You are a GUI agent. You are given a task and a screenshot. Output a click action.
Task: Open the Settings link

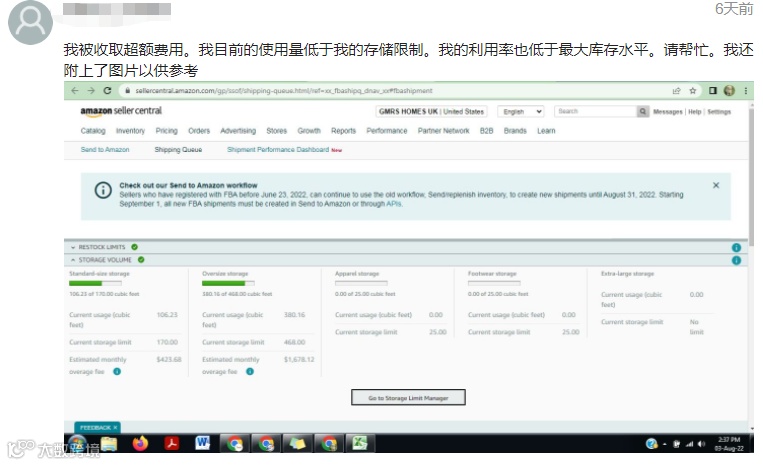pos(719,112)
